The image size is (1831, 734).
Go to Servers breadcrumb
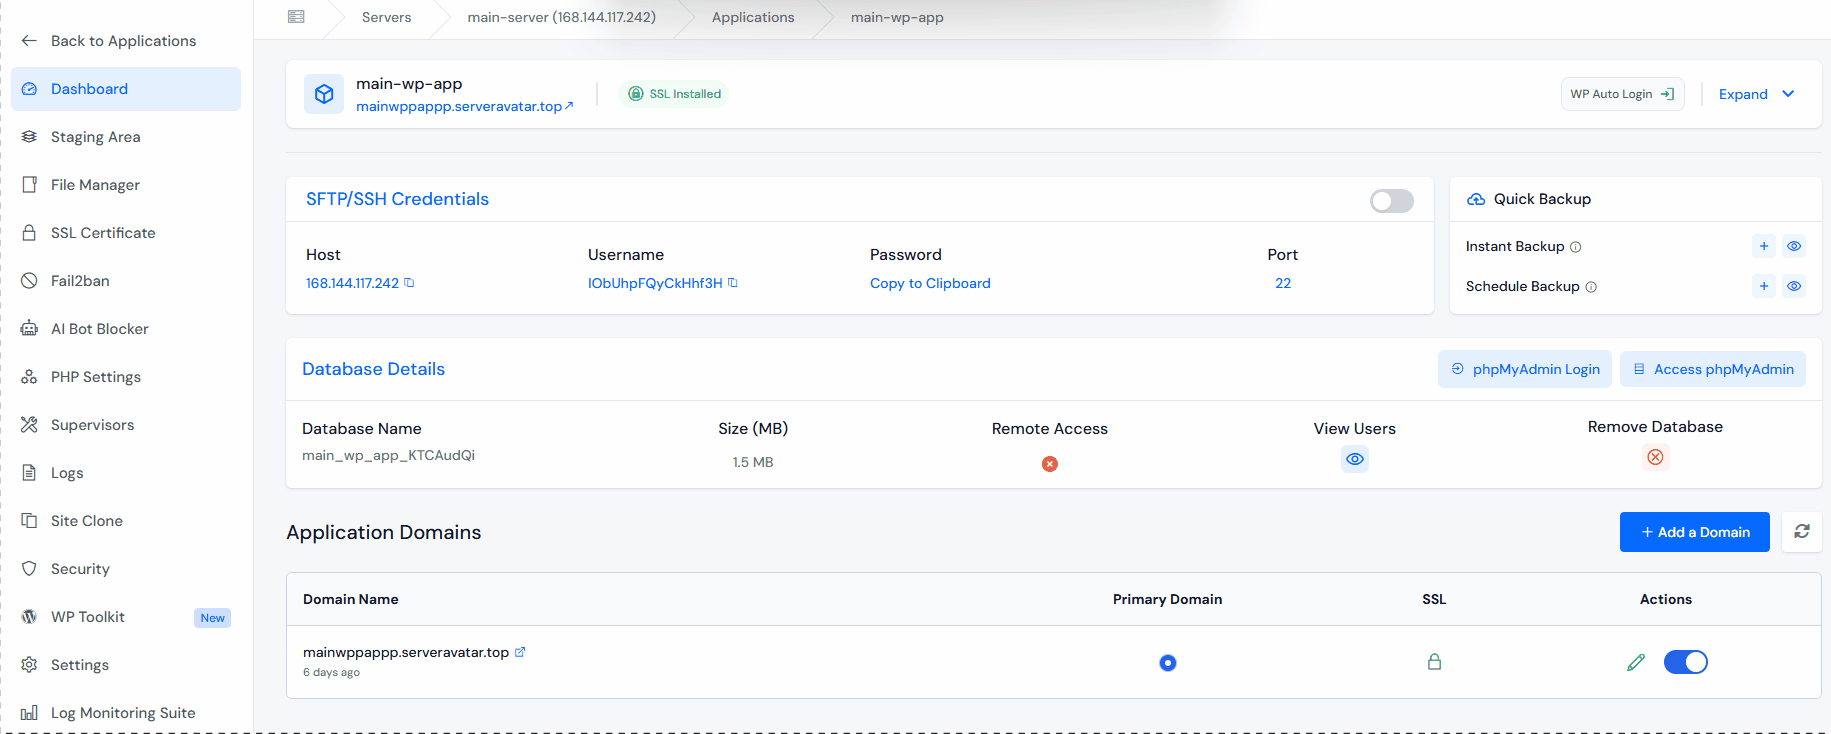click(386, 17)
